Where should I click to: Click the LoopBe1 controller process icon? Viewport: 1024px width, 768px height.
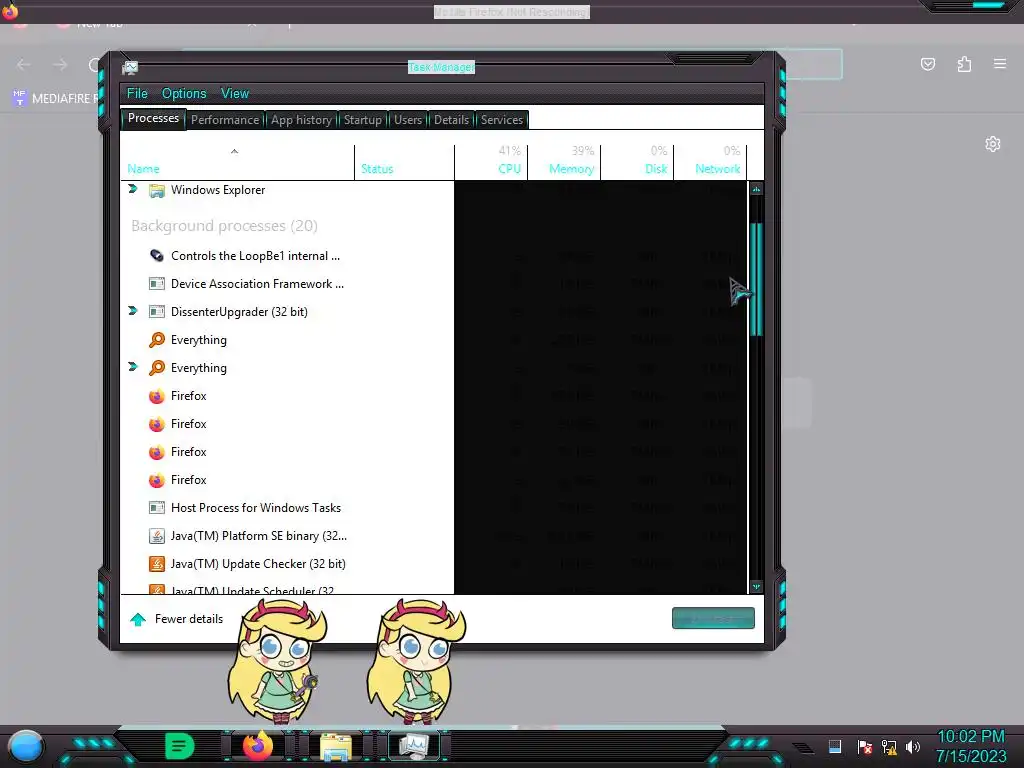click(157, 255)
